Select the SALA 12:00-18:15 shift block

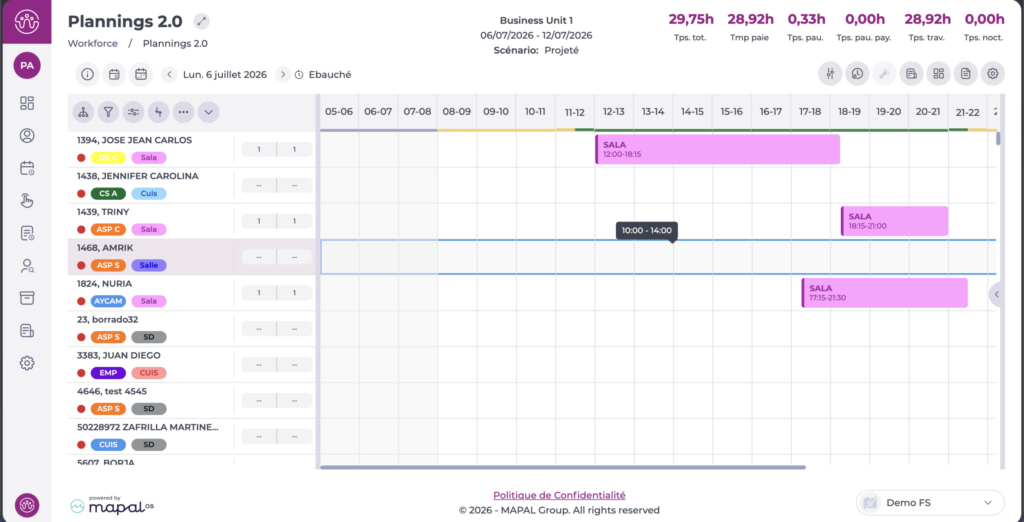[717, 149]
